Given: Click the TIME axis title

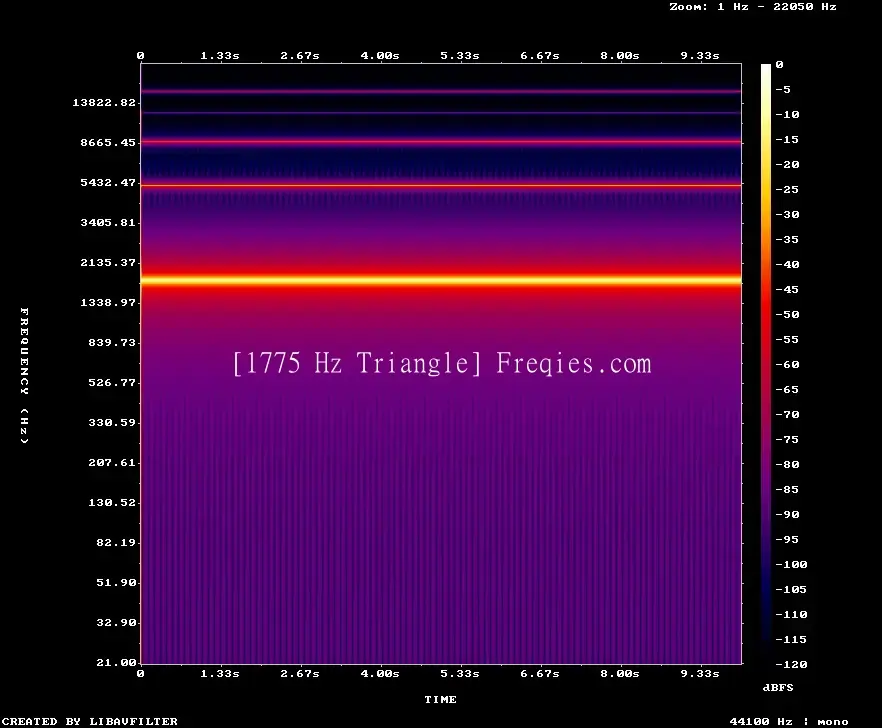Looking at the screenshot, I should [440, 699].
